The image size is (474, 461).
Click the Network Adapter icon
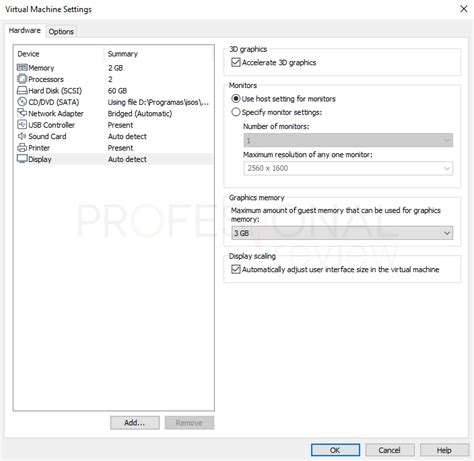point(22,113)
